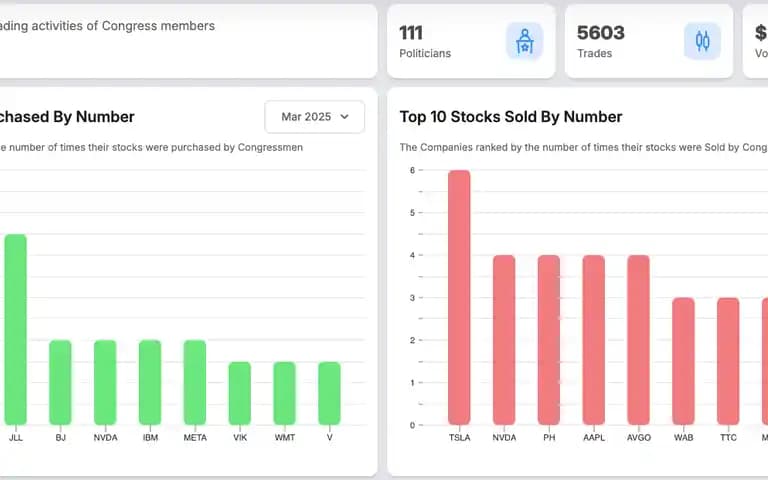Click the candlestick trades icon
Viewport: 768px width, 480px height.
(x=702, y=41)
